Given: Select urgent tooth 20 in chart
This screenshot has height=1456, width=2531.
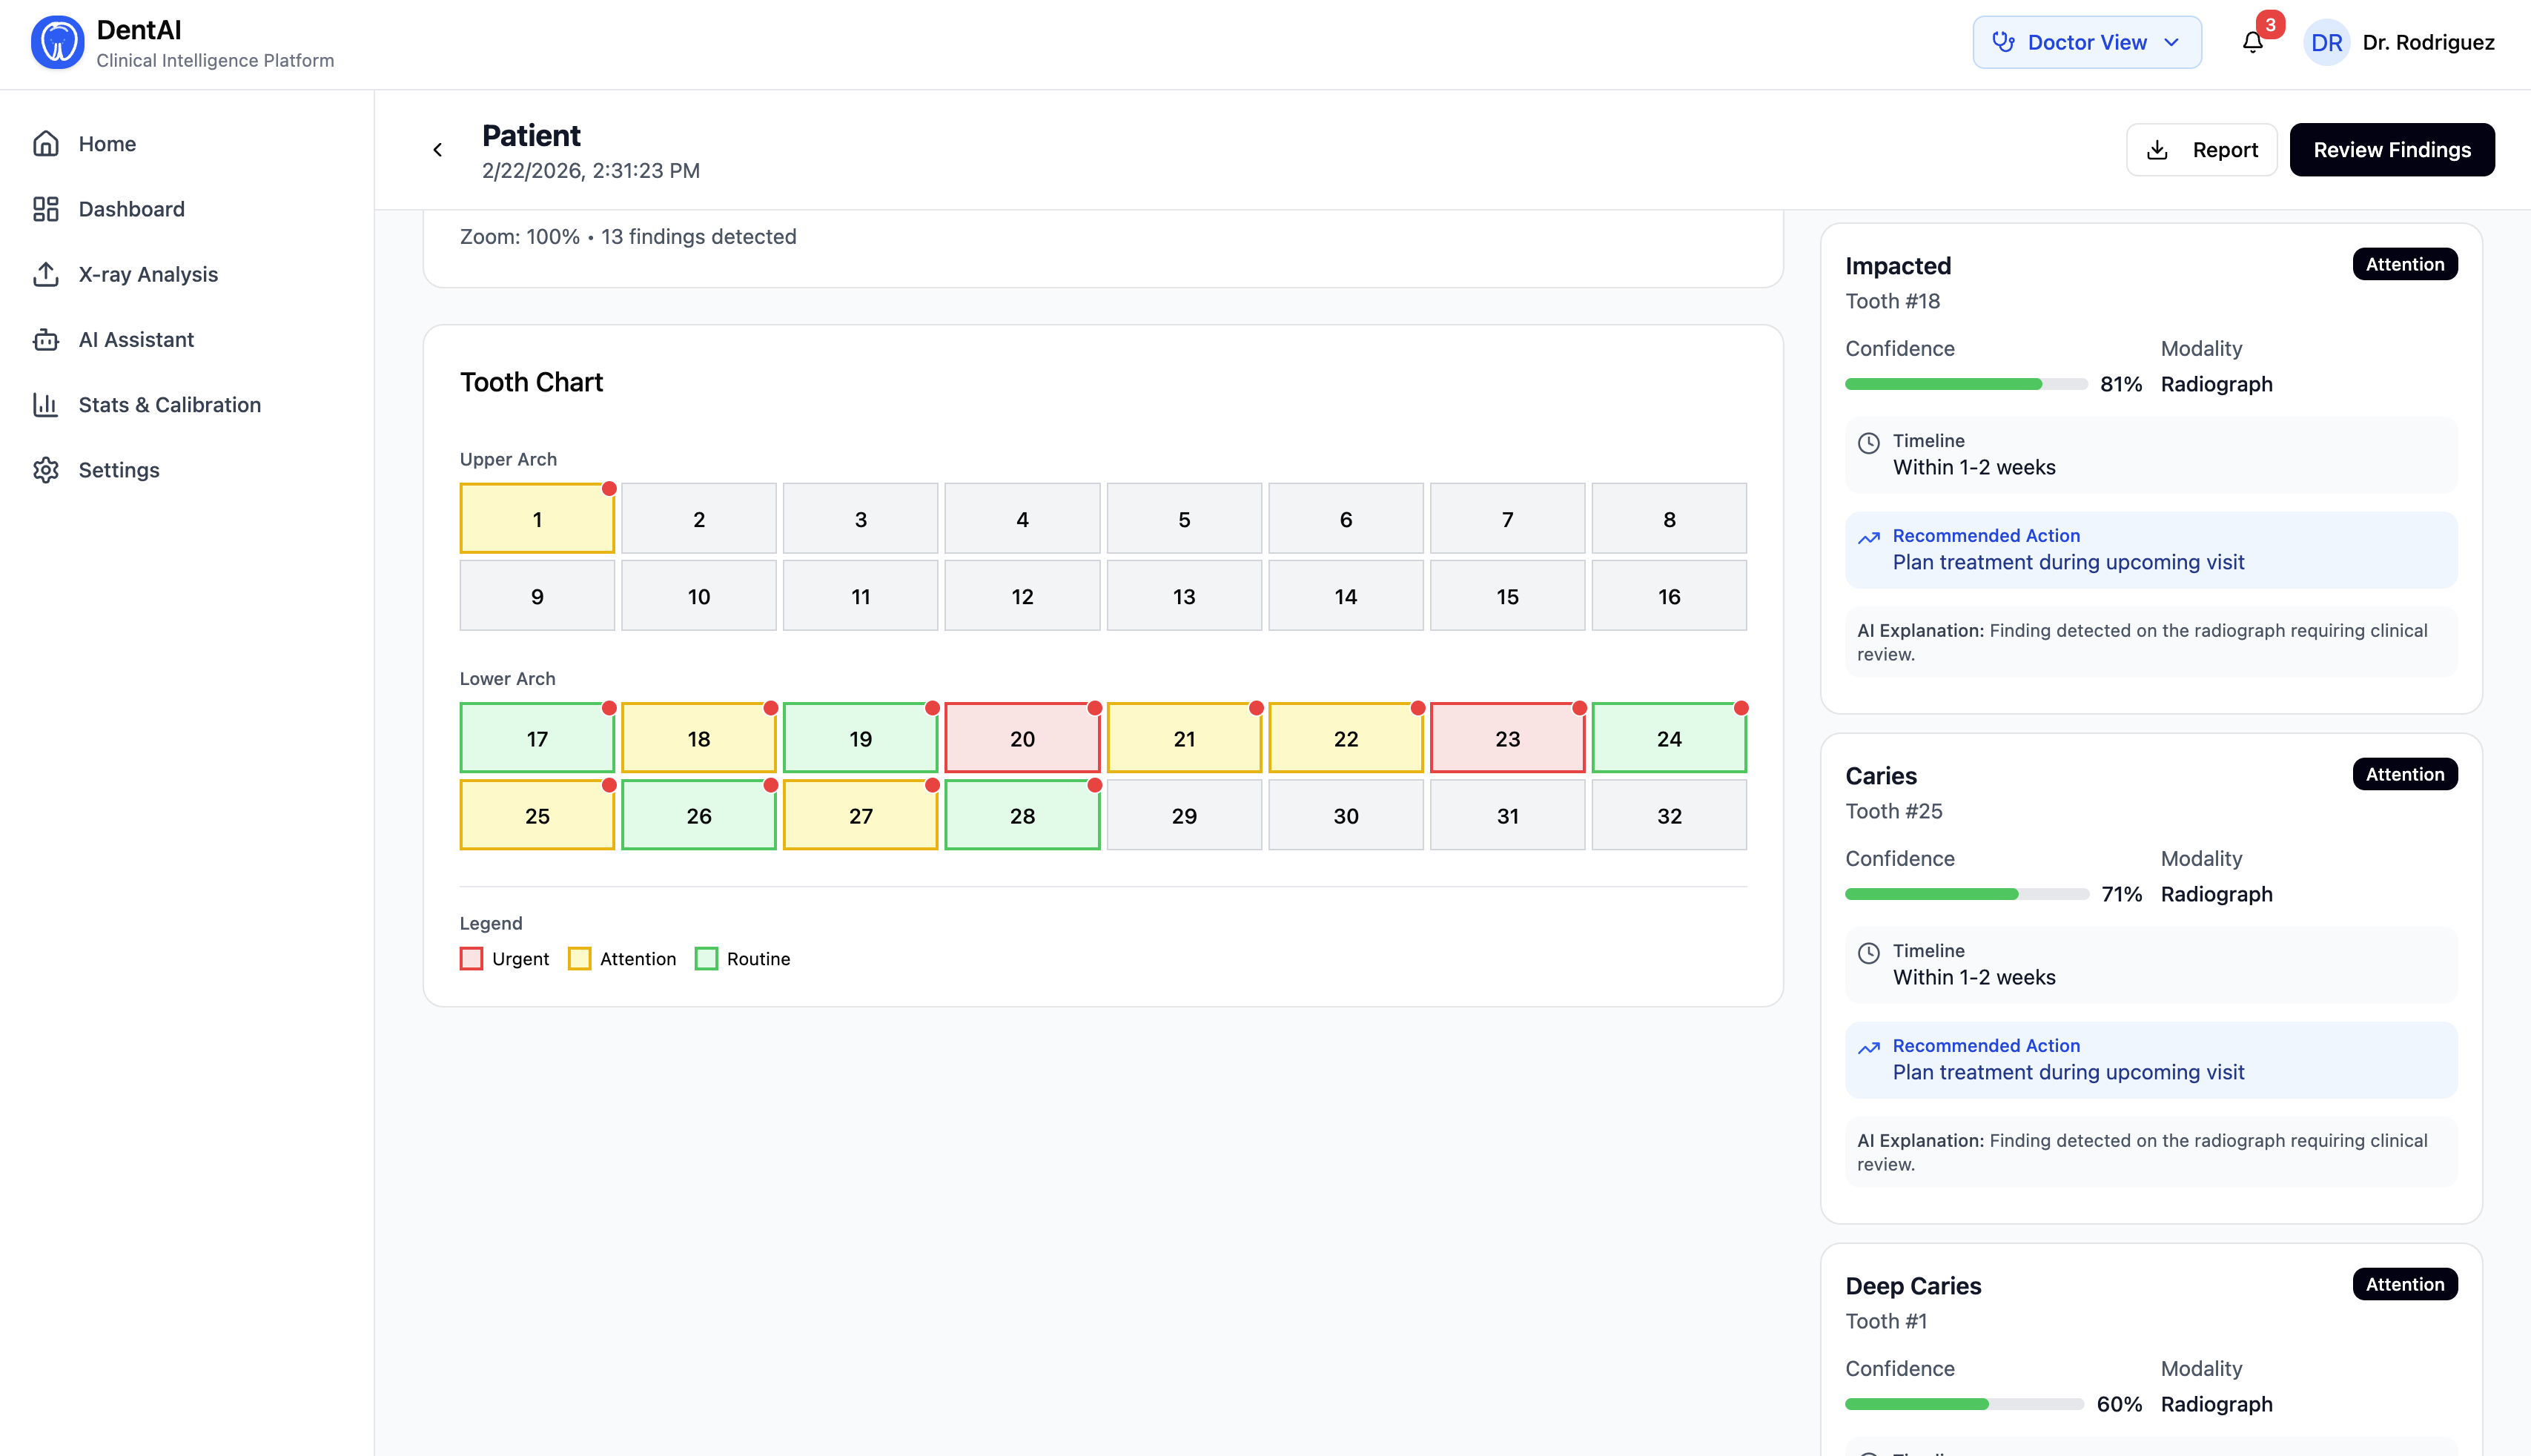Looking at the screenshot, I should [1022, 738].
